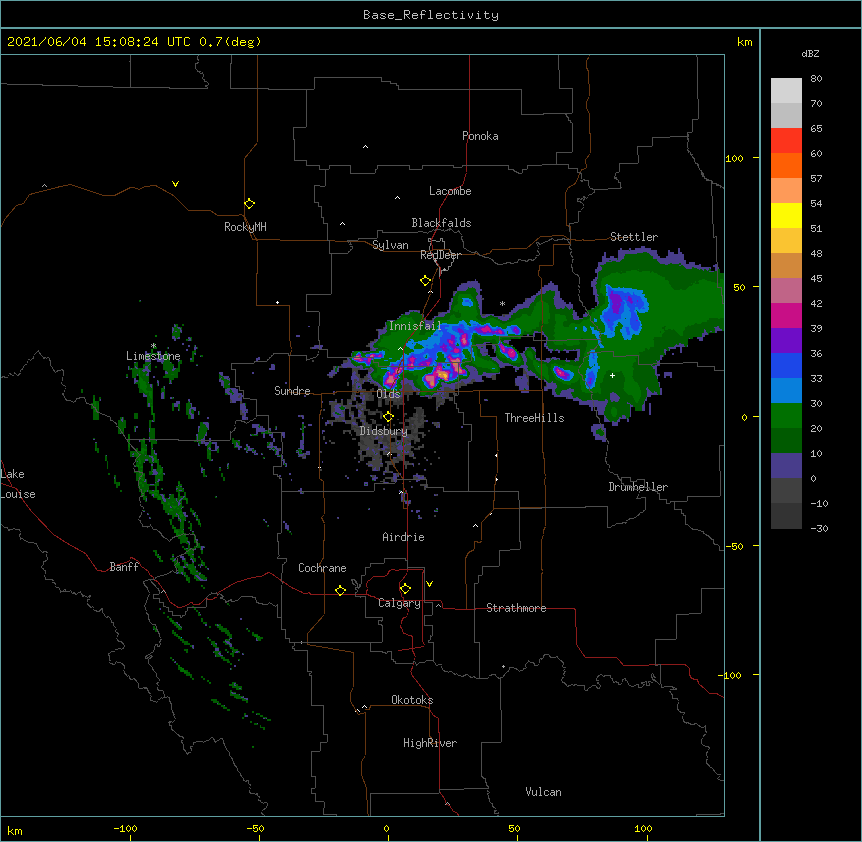Screen dimensions: 862x842
Task: Select the Airdrie city label
Action: (404, 537)
